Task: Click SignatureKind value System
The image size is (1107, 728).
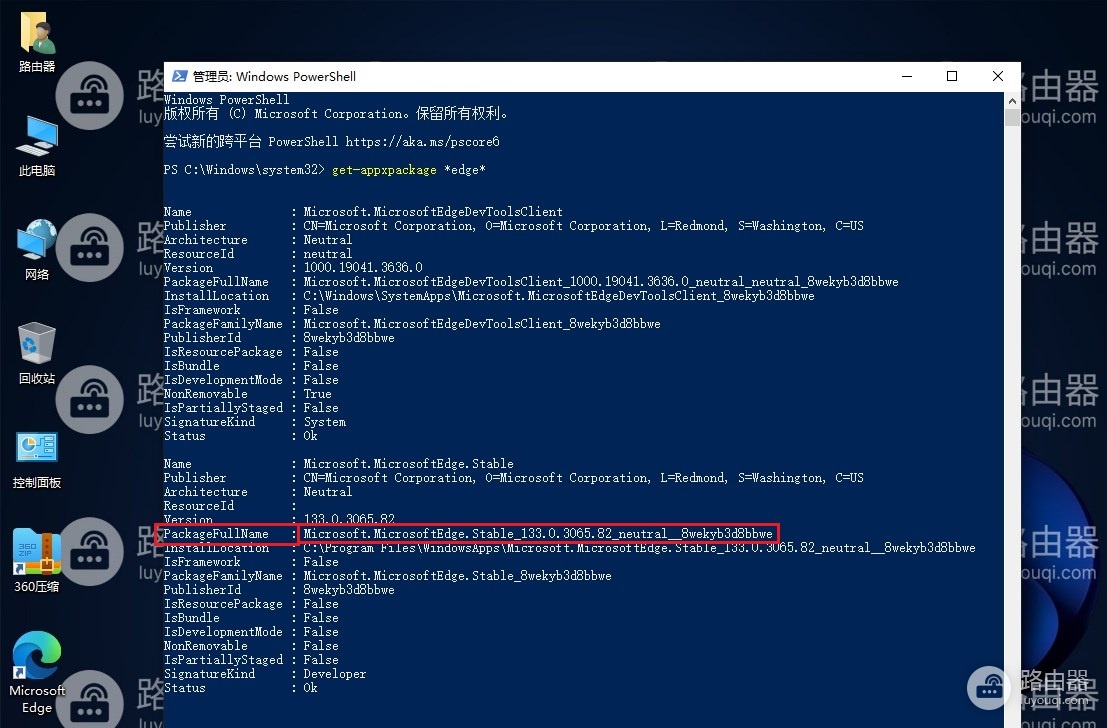Action: 325,422
